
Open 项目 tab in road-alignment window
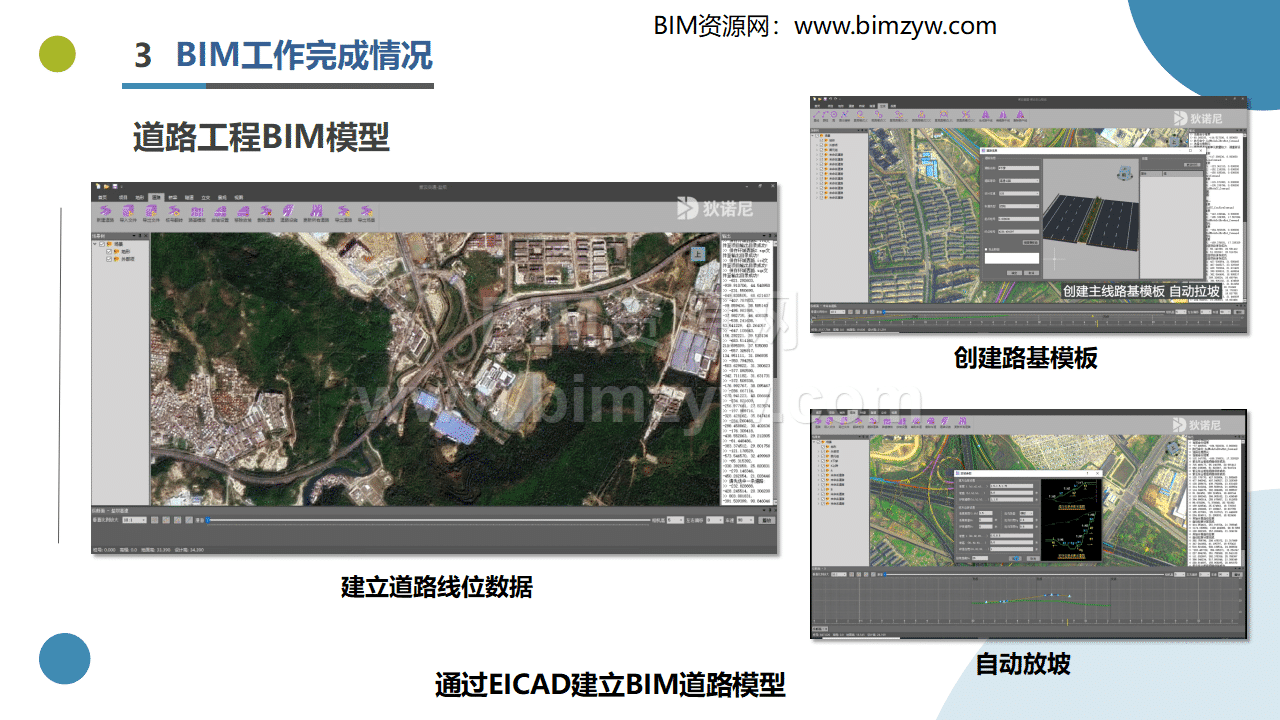(123, 198)
